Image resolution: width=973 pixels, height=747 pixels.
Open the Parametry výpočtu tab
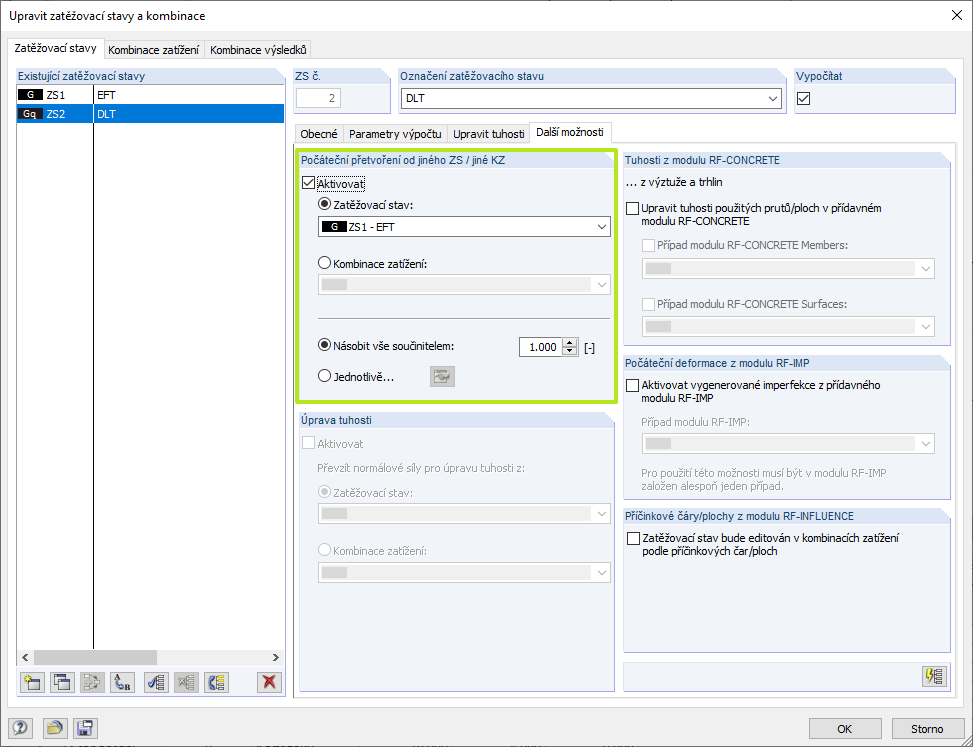click(395, 133)
